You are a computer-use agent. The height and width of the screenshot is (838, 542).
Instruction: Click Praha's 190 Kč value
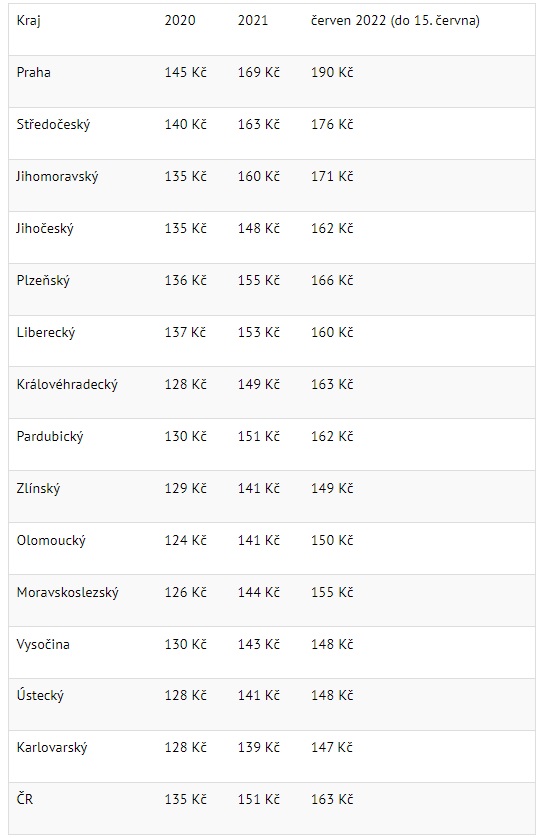tap(332, 72)
